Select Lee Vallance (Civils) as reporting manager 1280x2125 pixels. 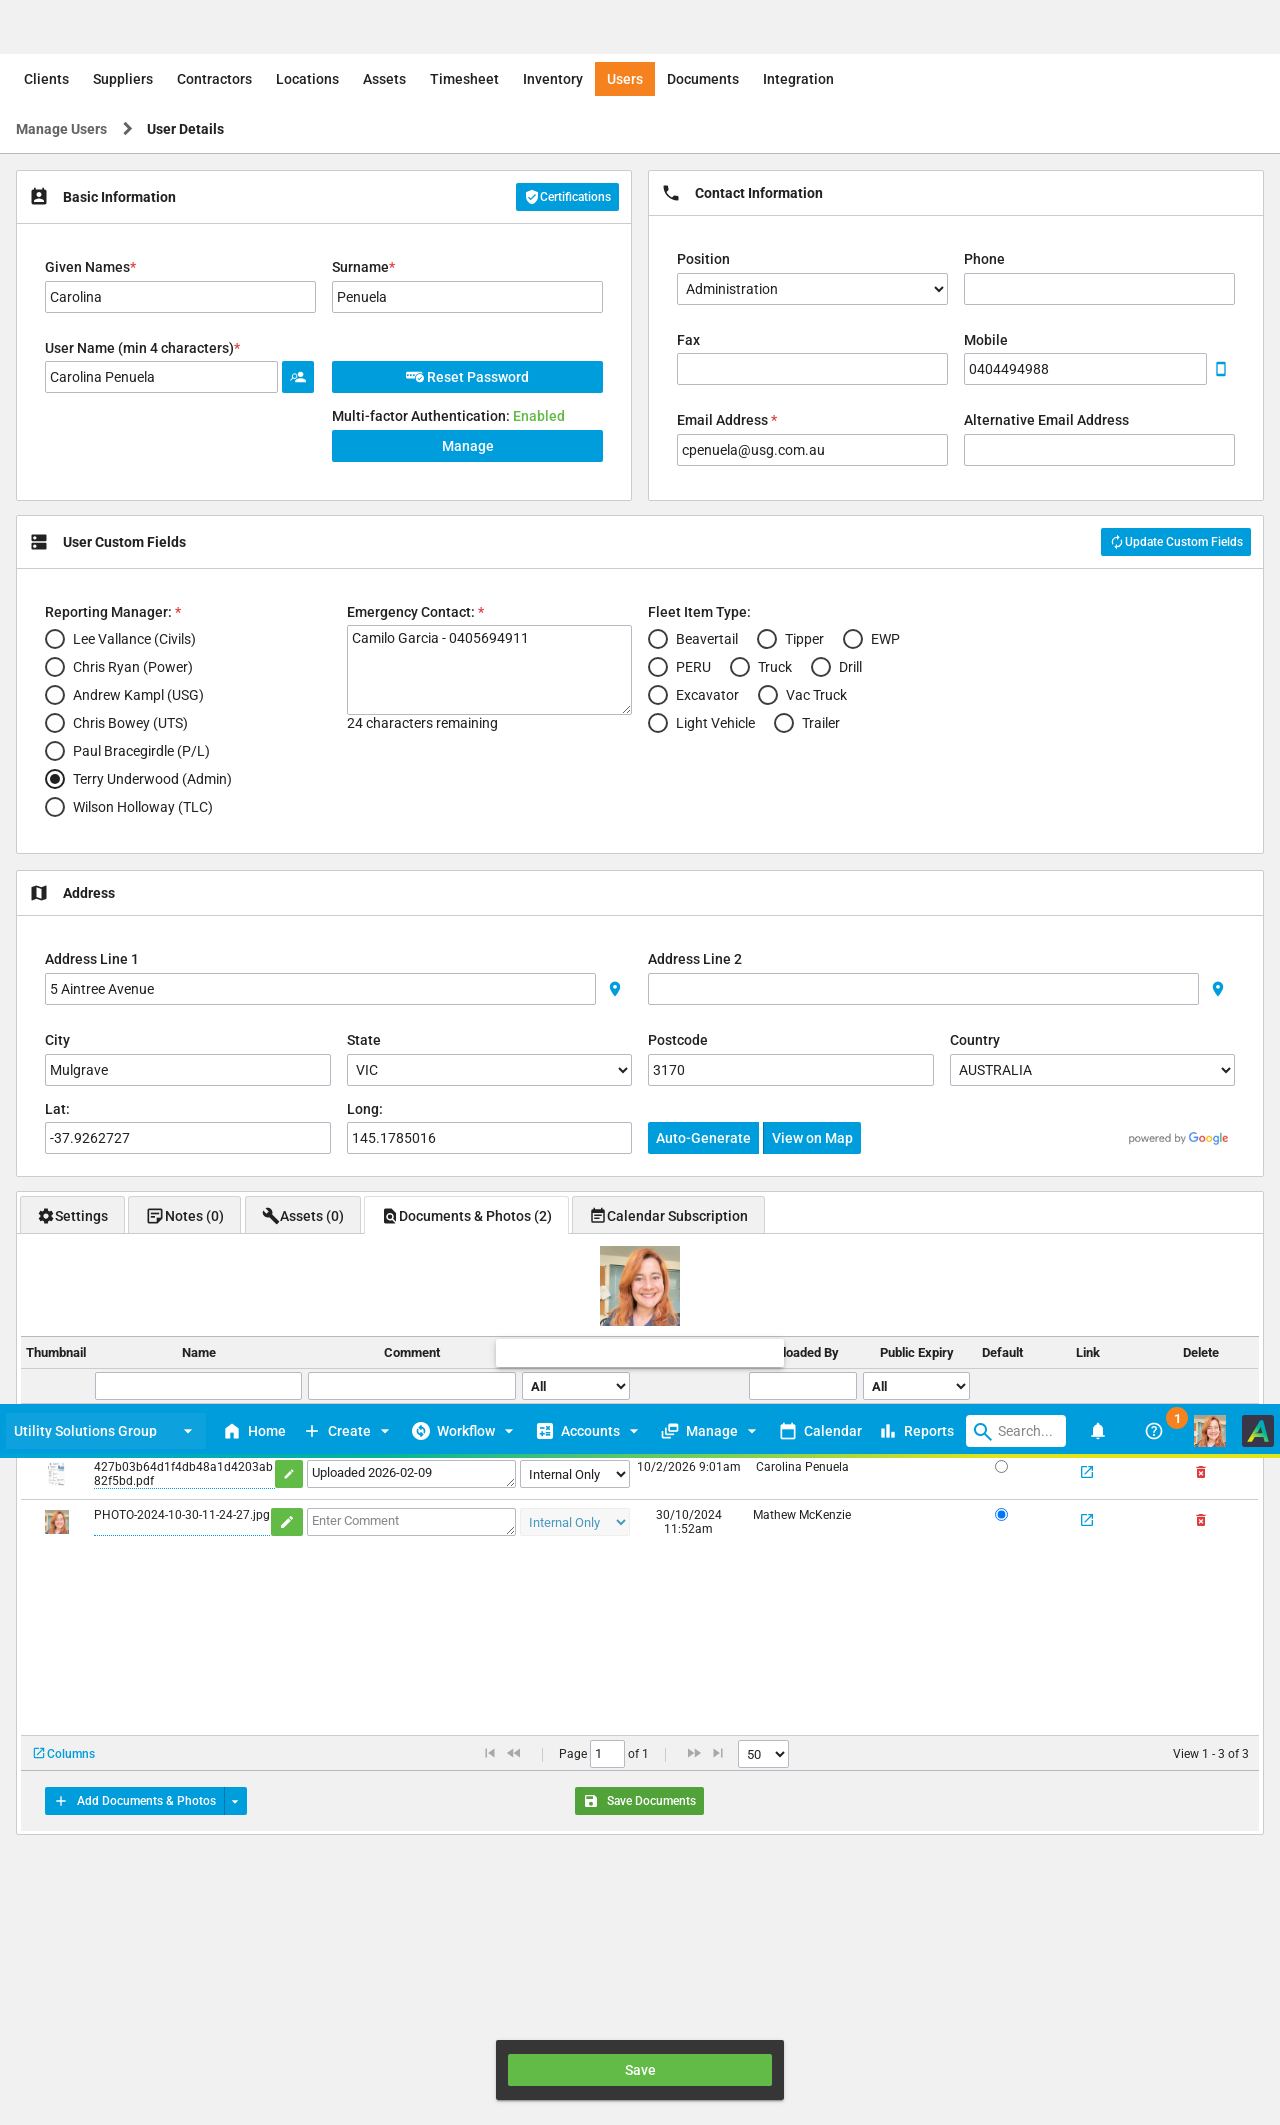tap(55, 639)
